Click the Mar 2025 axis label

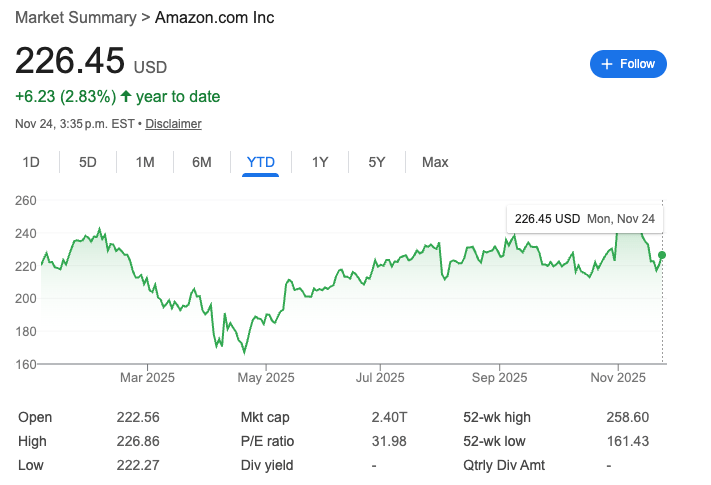(x=147, y=377)
